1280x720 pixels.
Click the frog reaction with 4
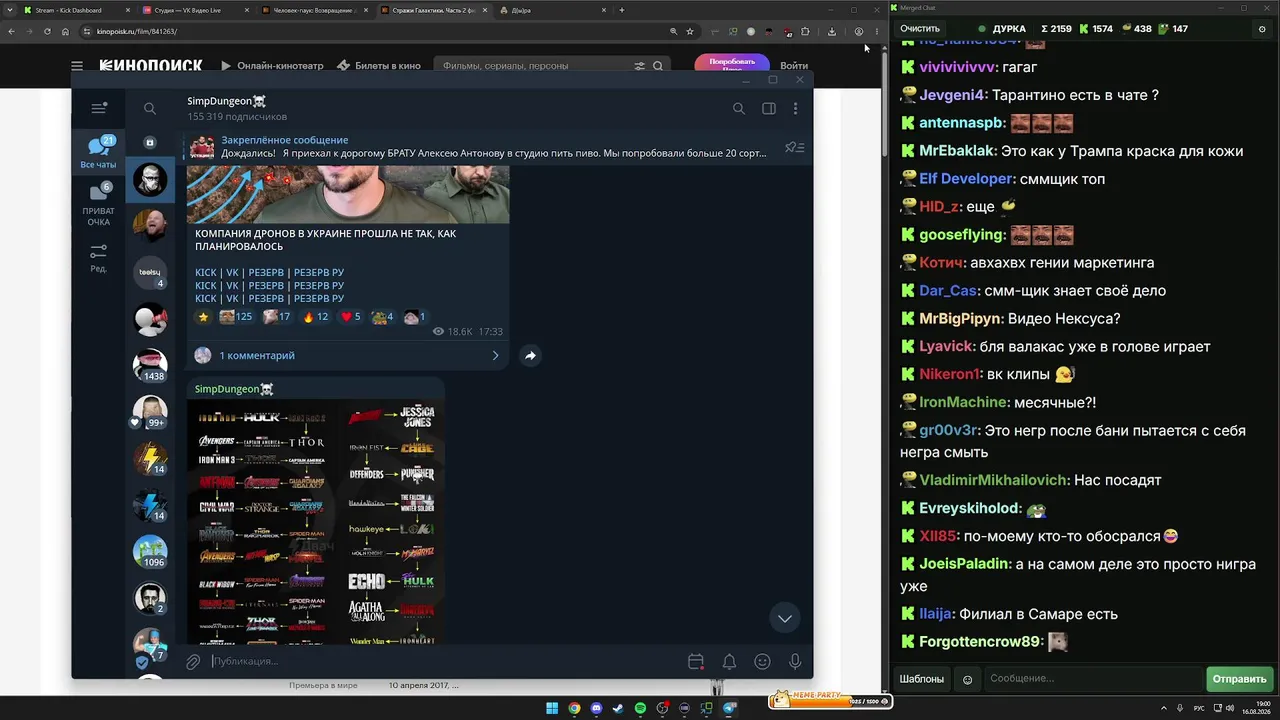(x=383, y=317)
